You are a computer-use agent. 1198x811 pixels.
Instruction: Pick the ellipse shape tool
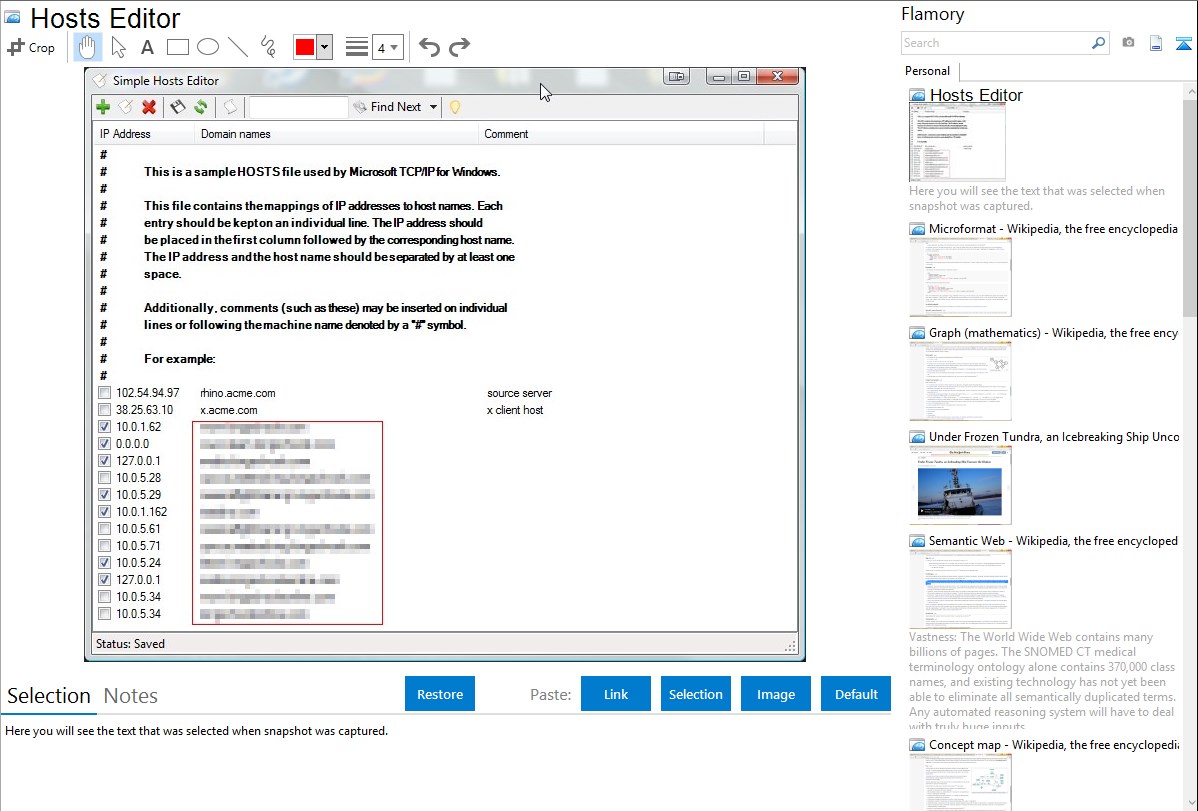[208, 47]
